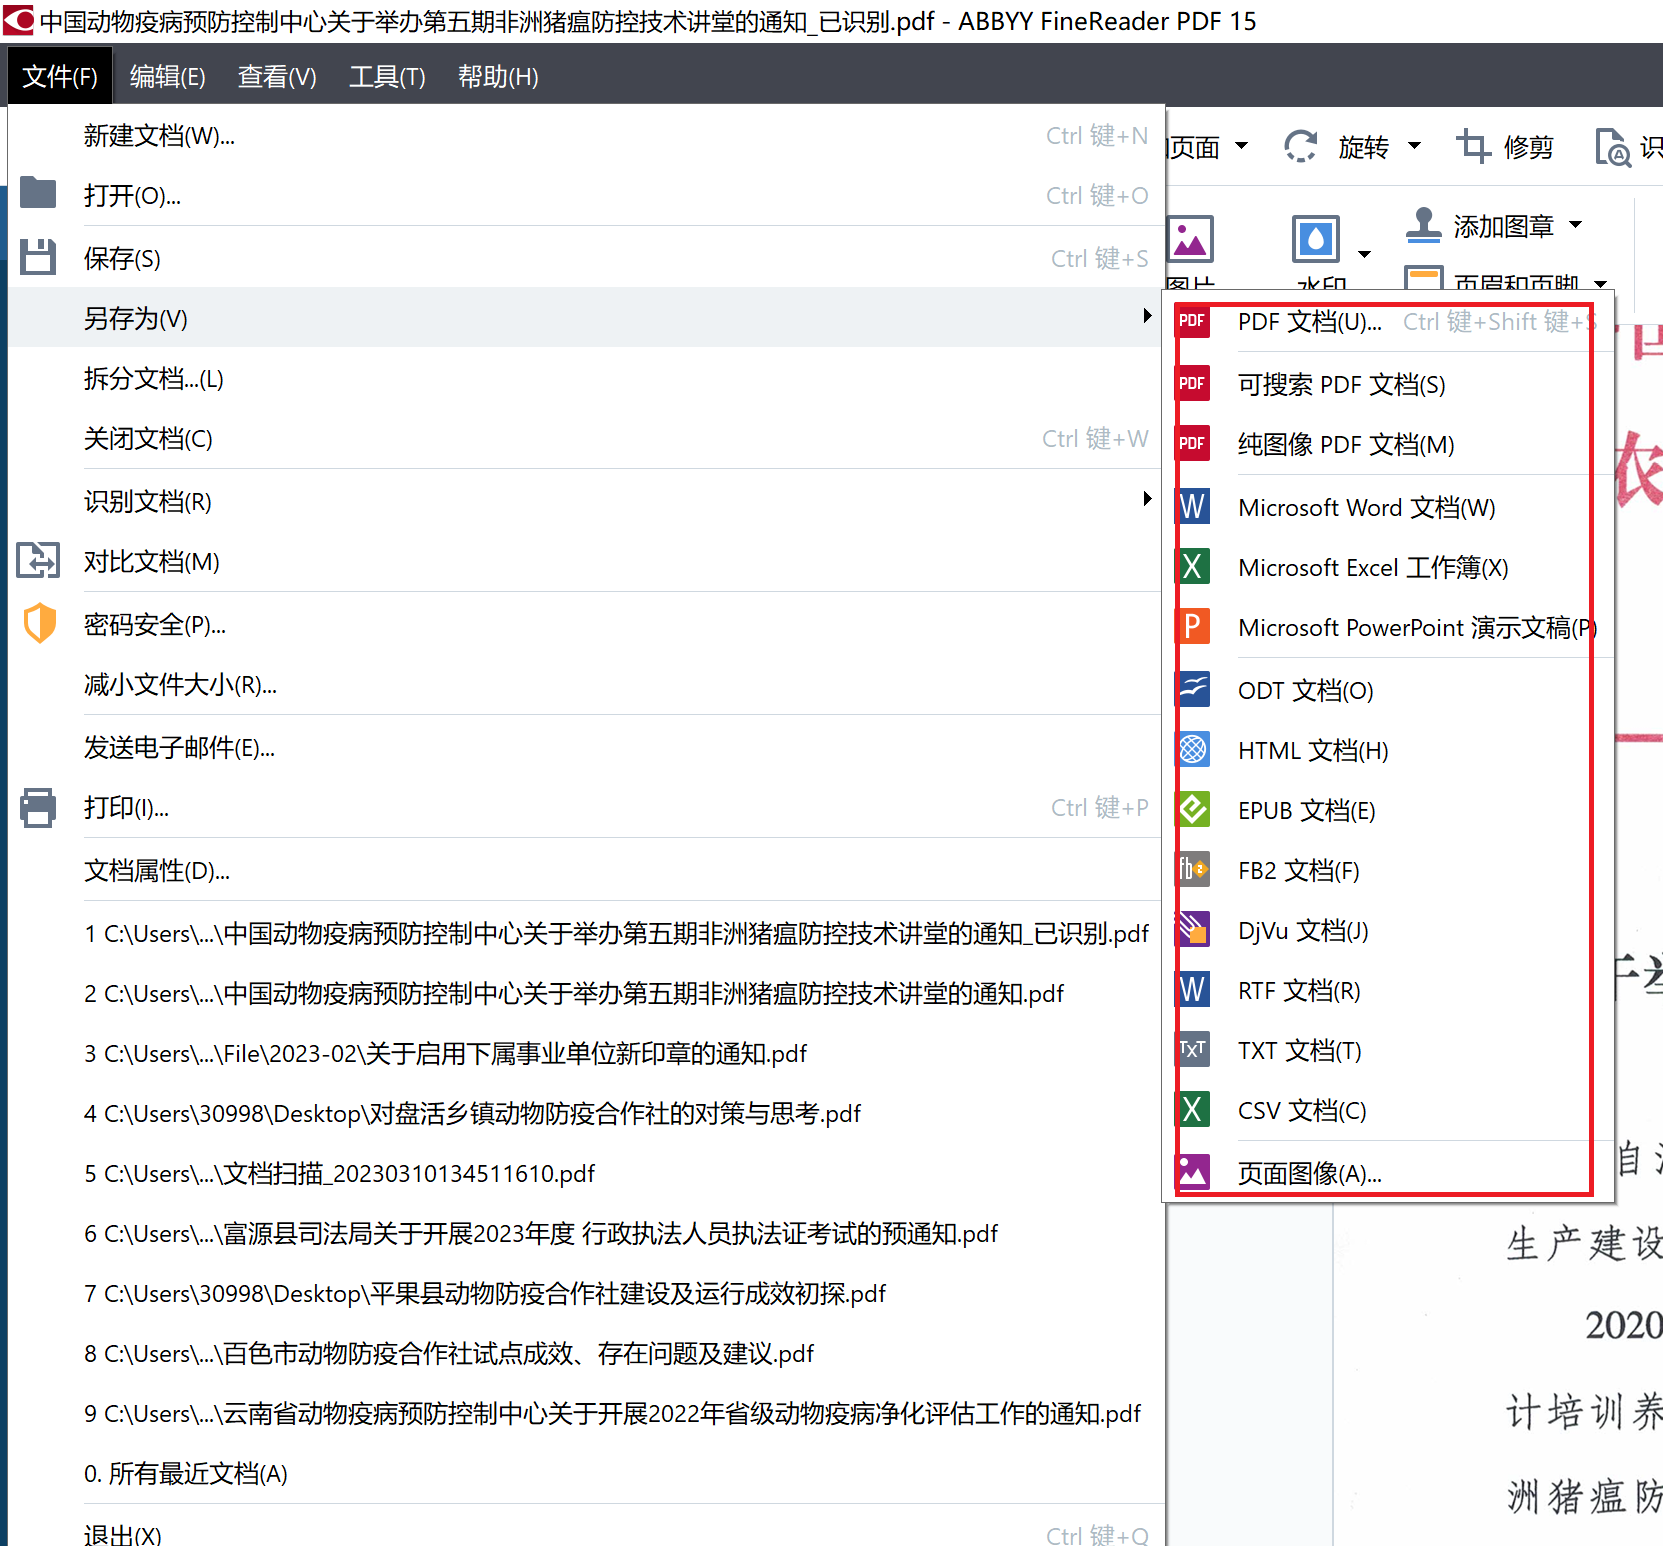The height and width of the screenshot is (1546, 1663).
Task: Open the 页眉和页脚 dropdown arrow
Action: (1601, 285)
